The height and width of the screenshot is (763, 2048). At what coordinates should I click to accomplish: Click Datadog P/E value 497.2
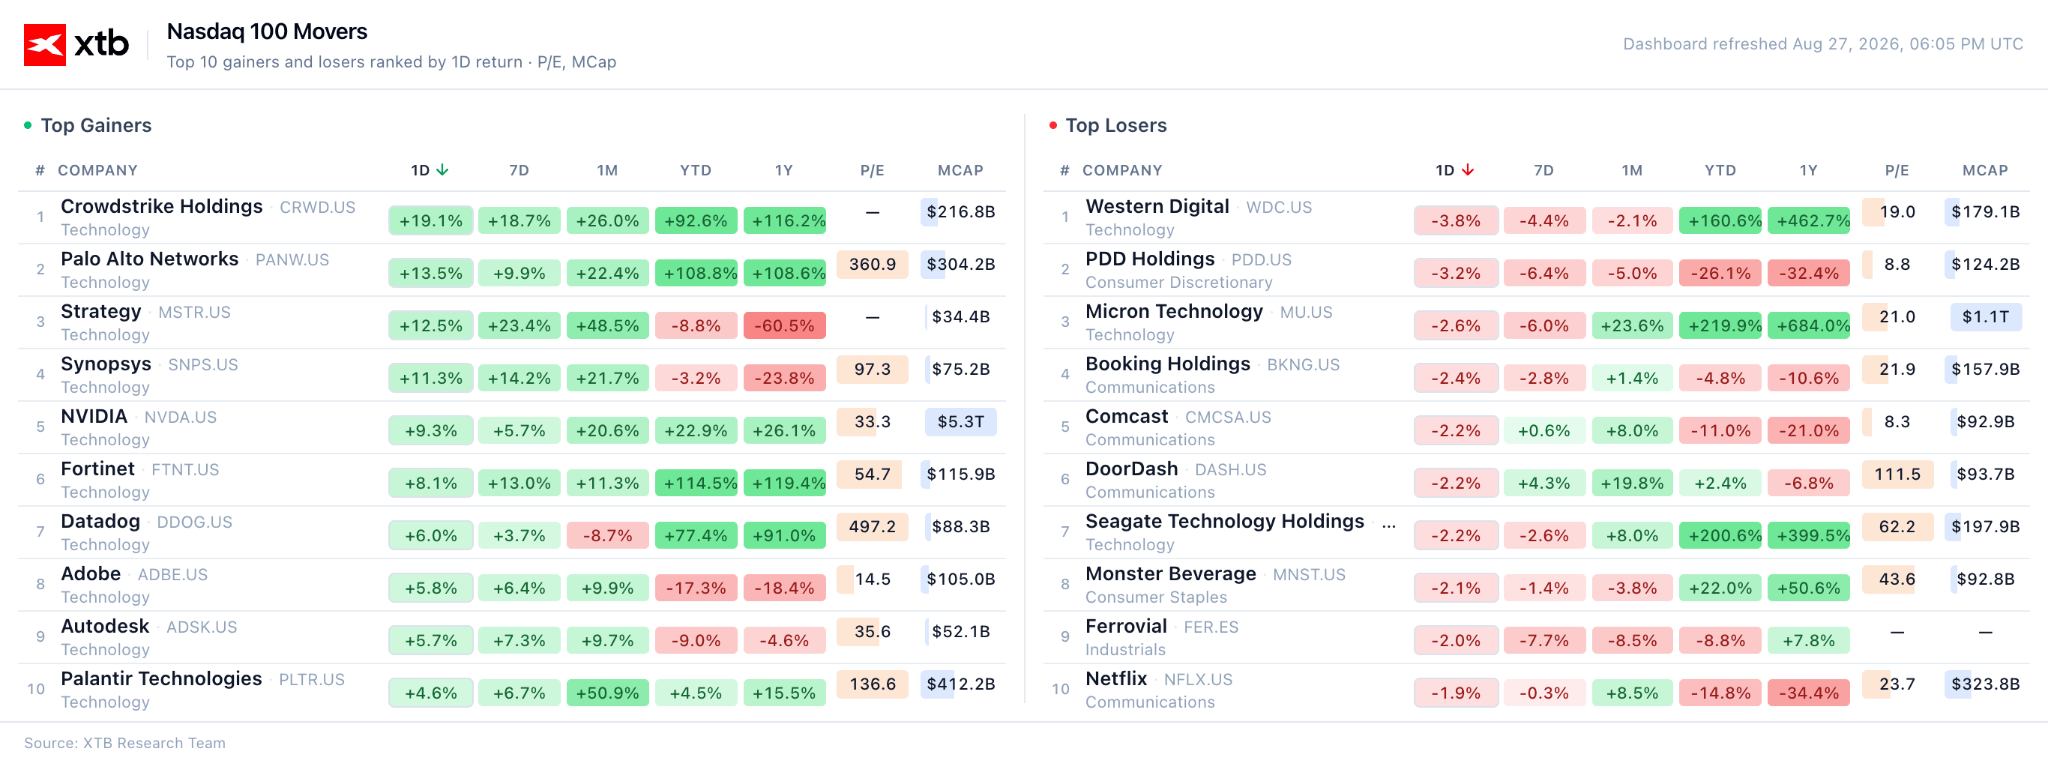click(x=872, y=527)
